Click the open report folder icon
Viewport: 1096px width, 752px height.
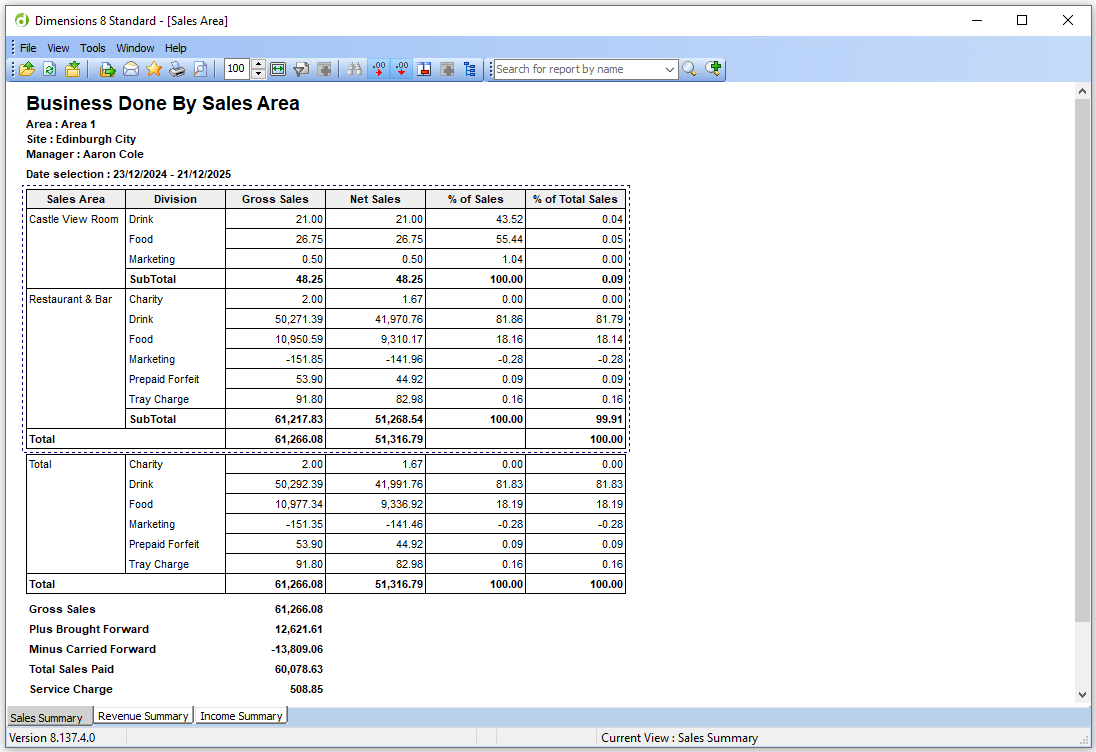[27, 69]
